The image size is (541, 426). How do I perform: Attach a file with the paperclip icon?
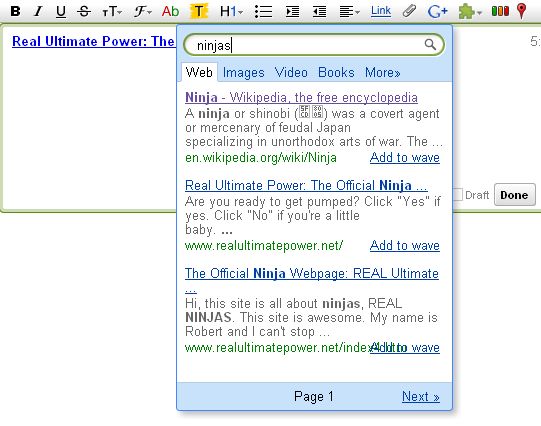point(409,11)
